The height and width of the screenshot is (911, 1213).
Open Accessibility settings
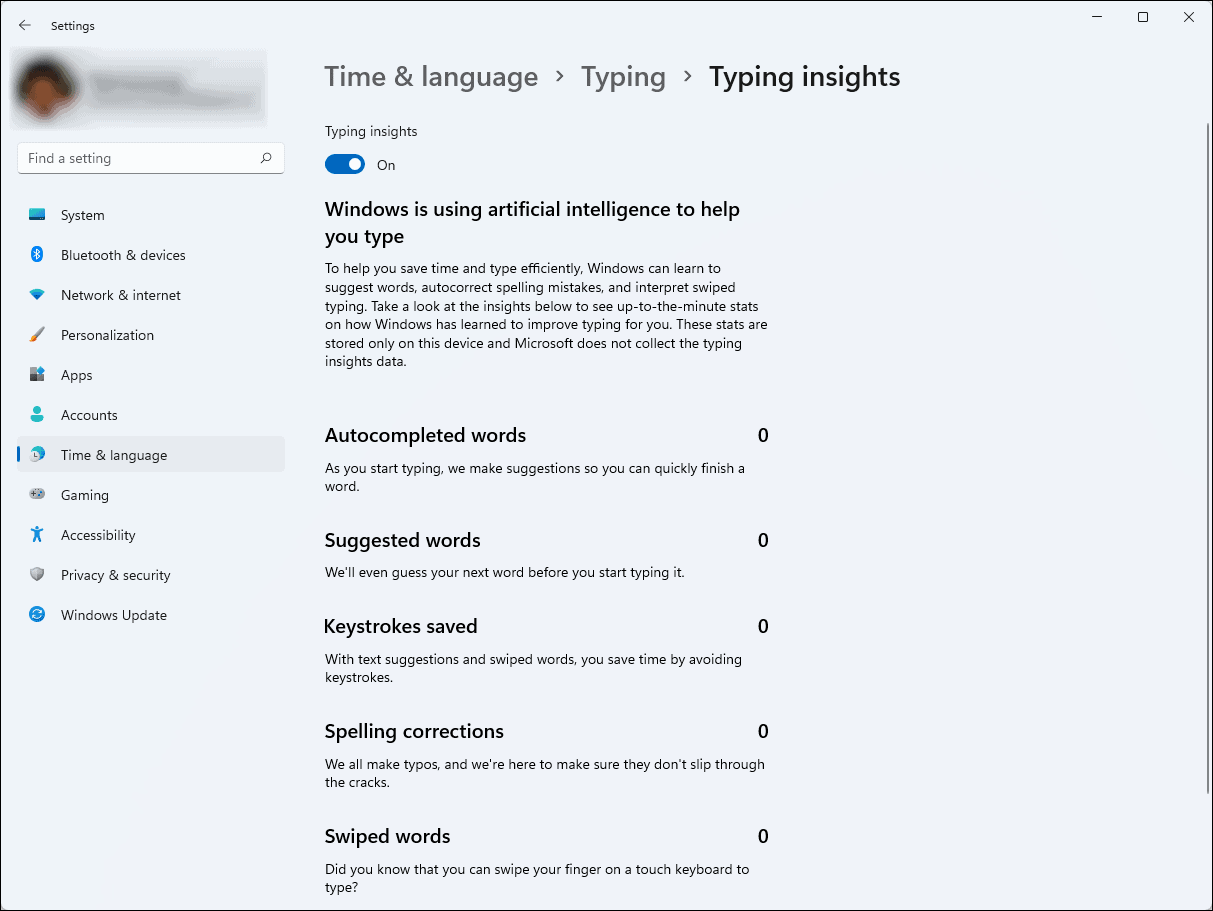pos(36,534)
